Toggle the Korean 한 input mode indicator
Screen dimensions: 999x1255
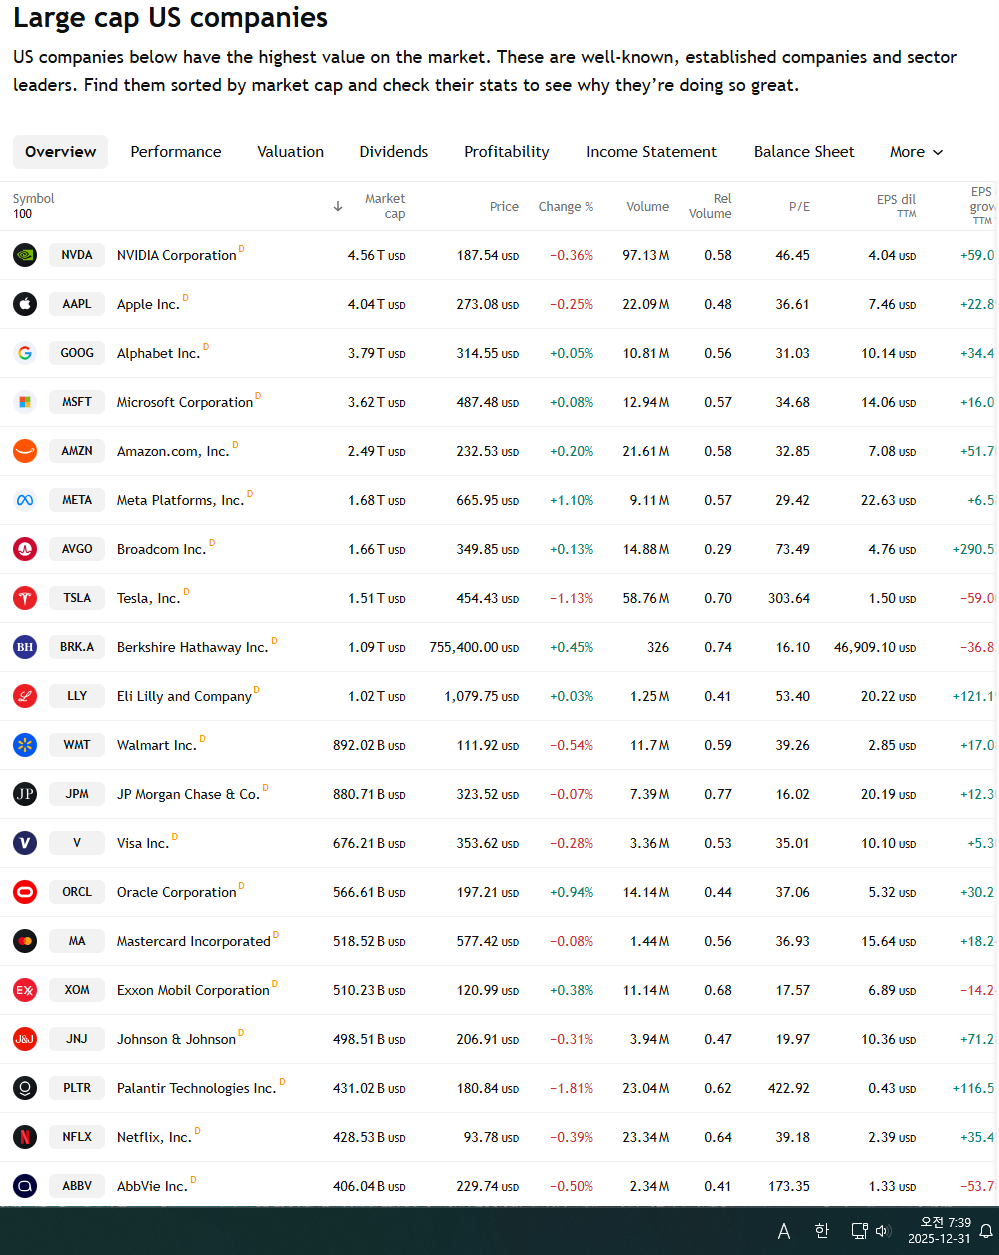[822, 1231]
